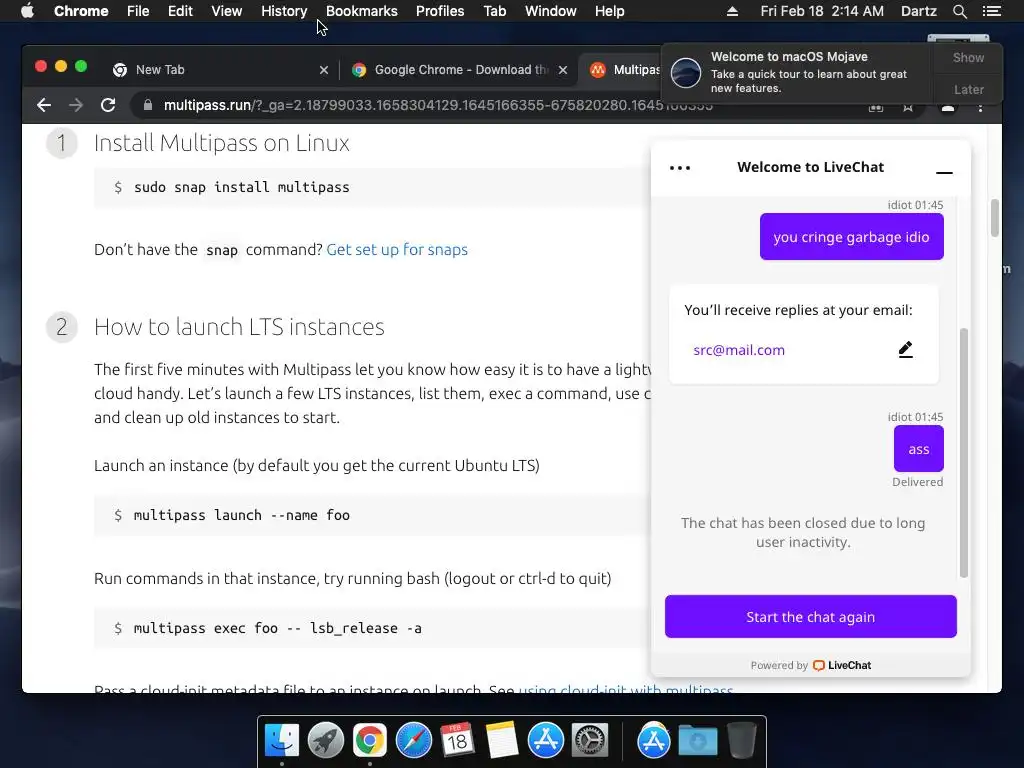Screen dimensions: 1024x768
Task: Open LiveChat three-dot options menu
Action: click(680, 168)
